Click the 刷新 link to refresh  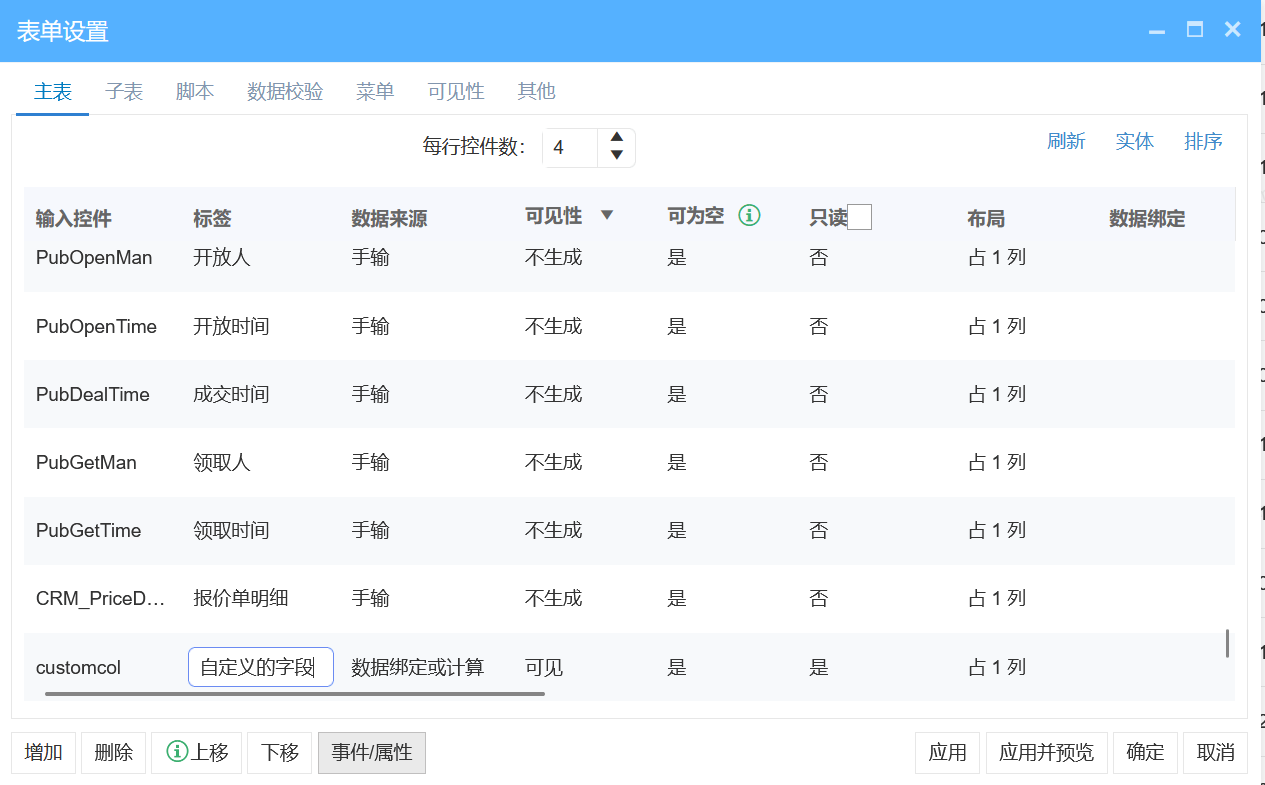[1067, 141]
